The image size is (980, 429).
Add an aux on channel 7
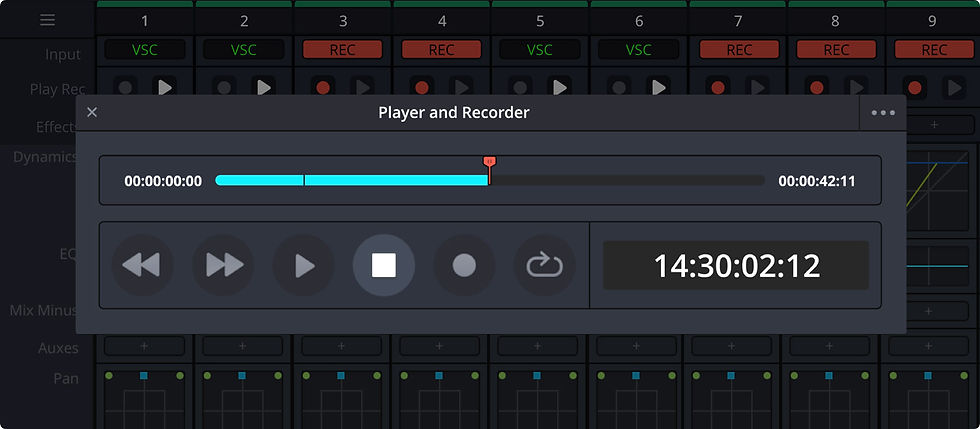tap(731, 346)
